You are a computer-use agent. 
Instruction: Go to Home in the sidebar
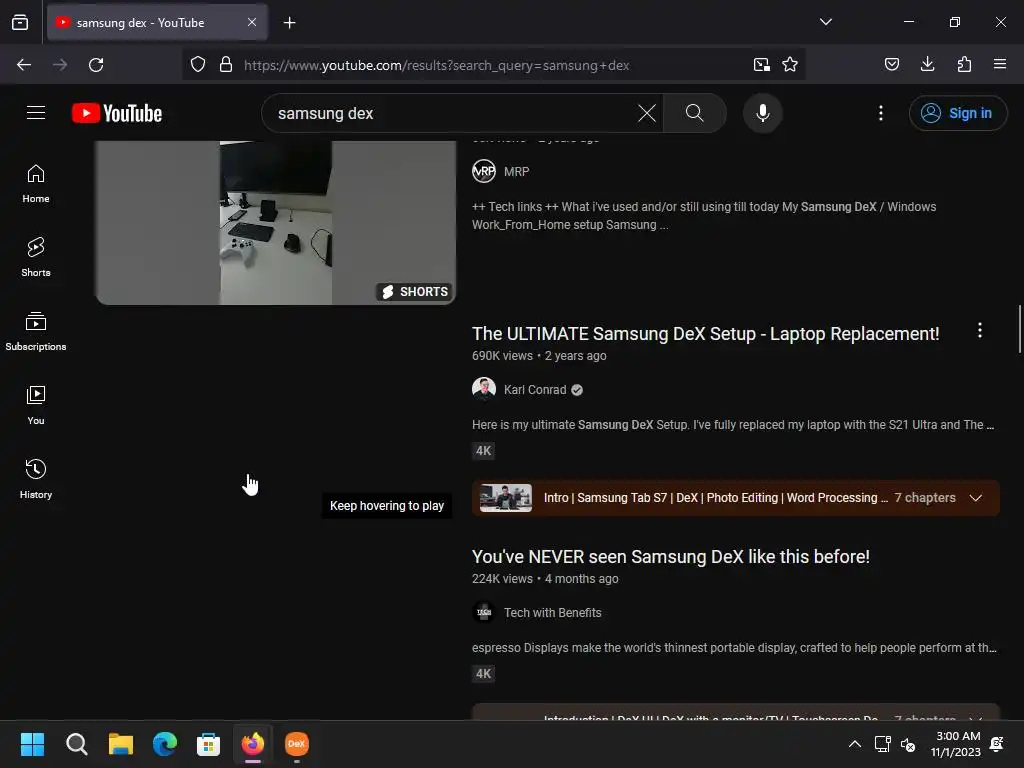36,184
